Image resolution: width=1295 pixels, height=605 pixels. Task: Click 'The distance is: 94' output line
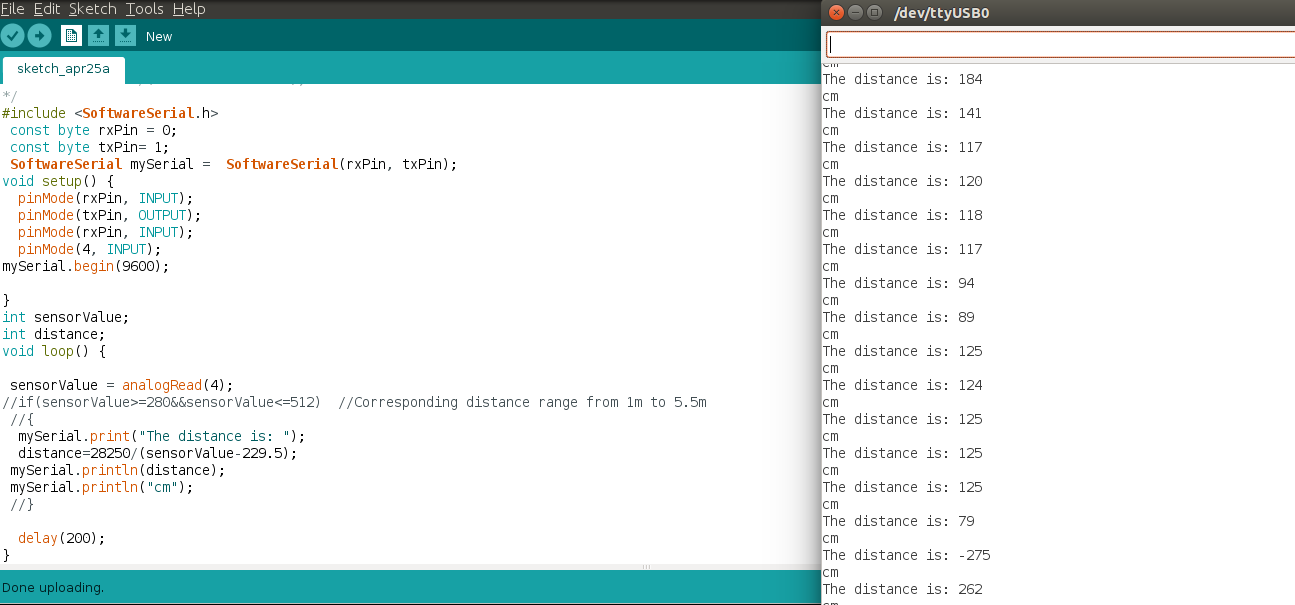898,283
